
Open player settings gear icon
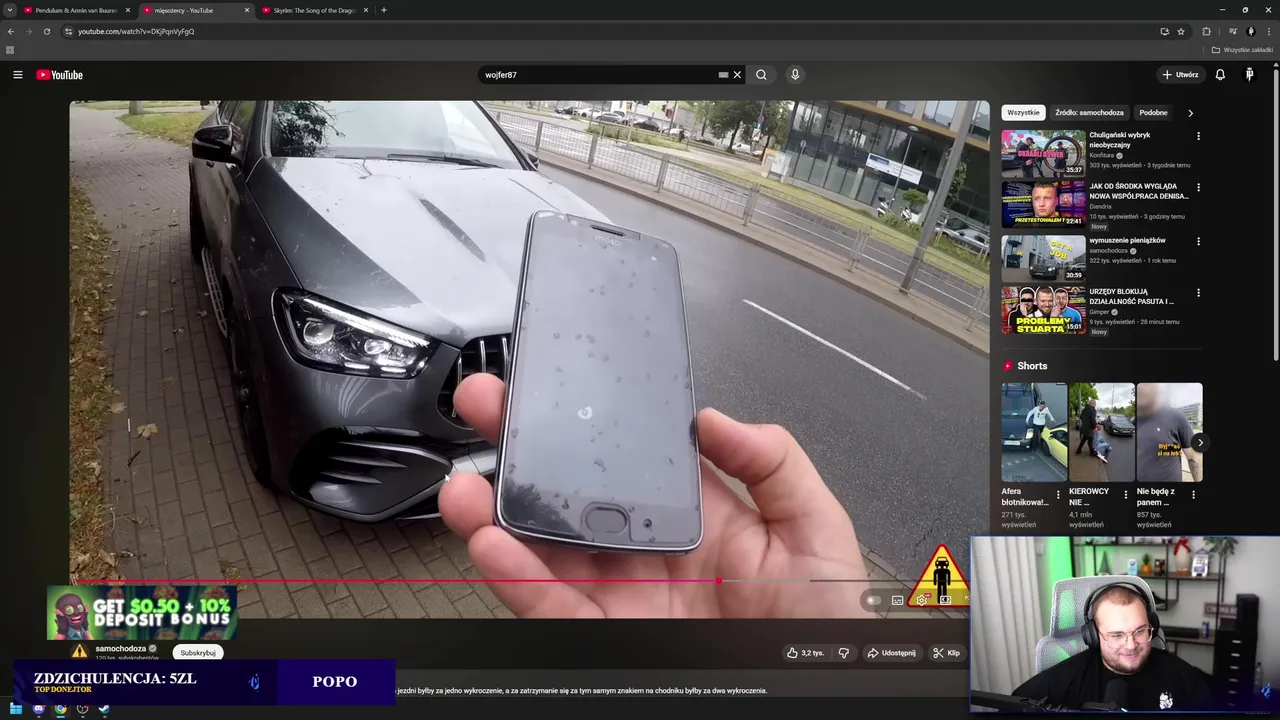tap(921, 600)
